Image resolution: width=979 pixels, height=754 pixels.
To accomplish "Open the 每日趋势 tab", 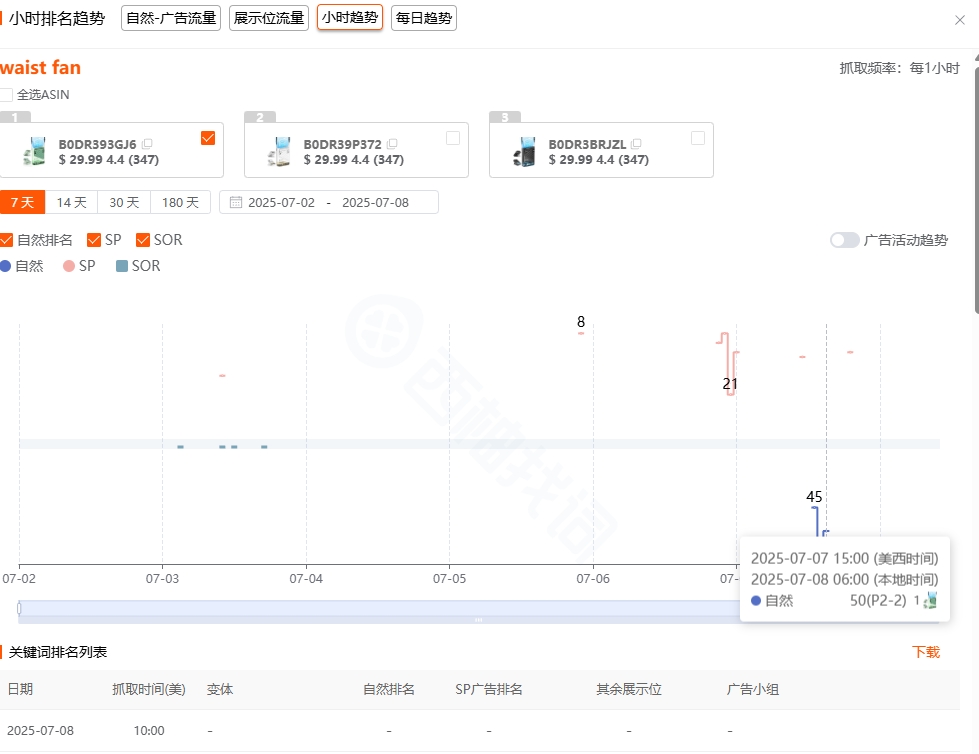I will point(424,18).
